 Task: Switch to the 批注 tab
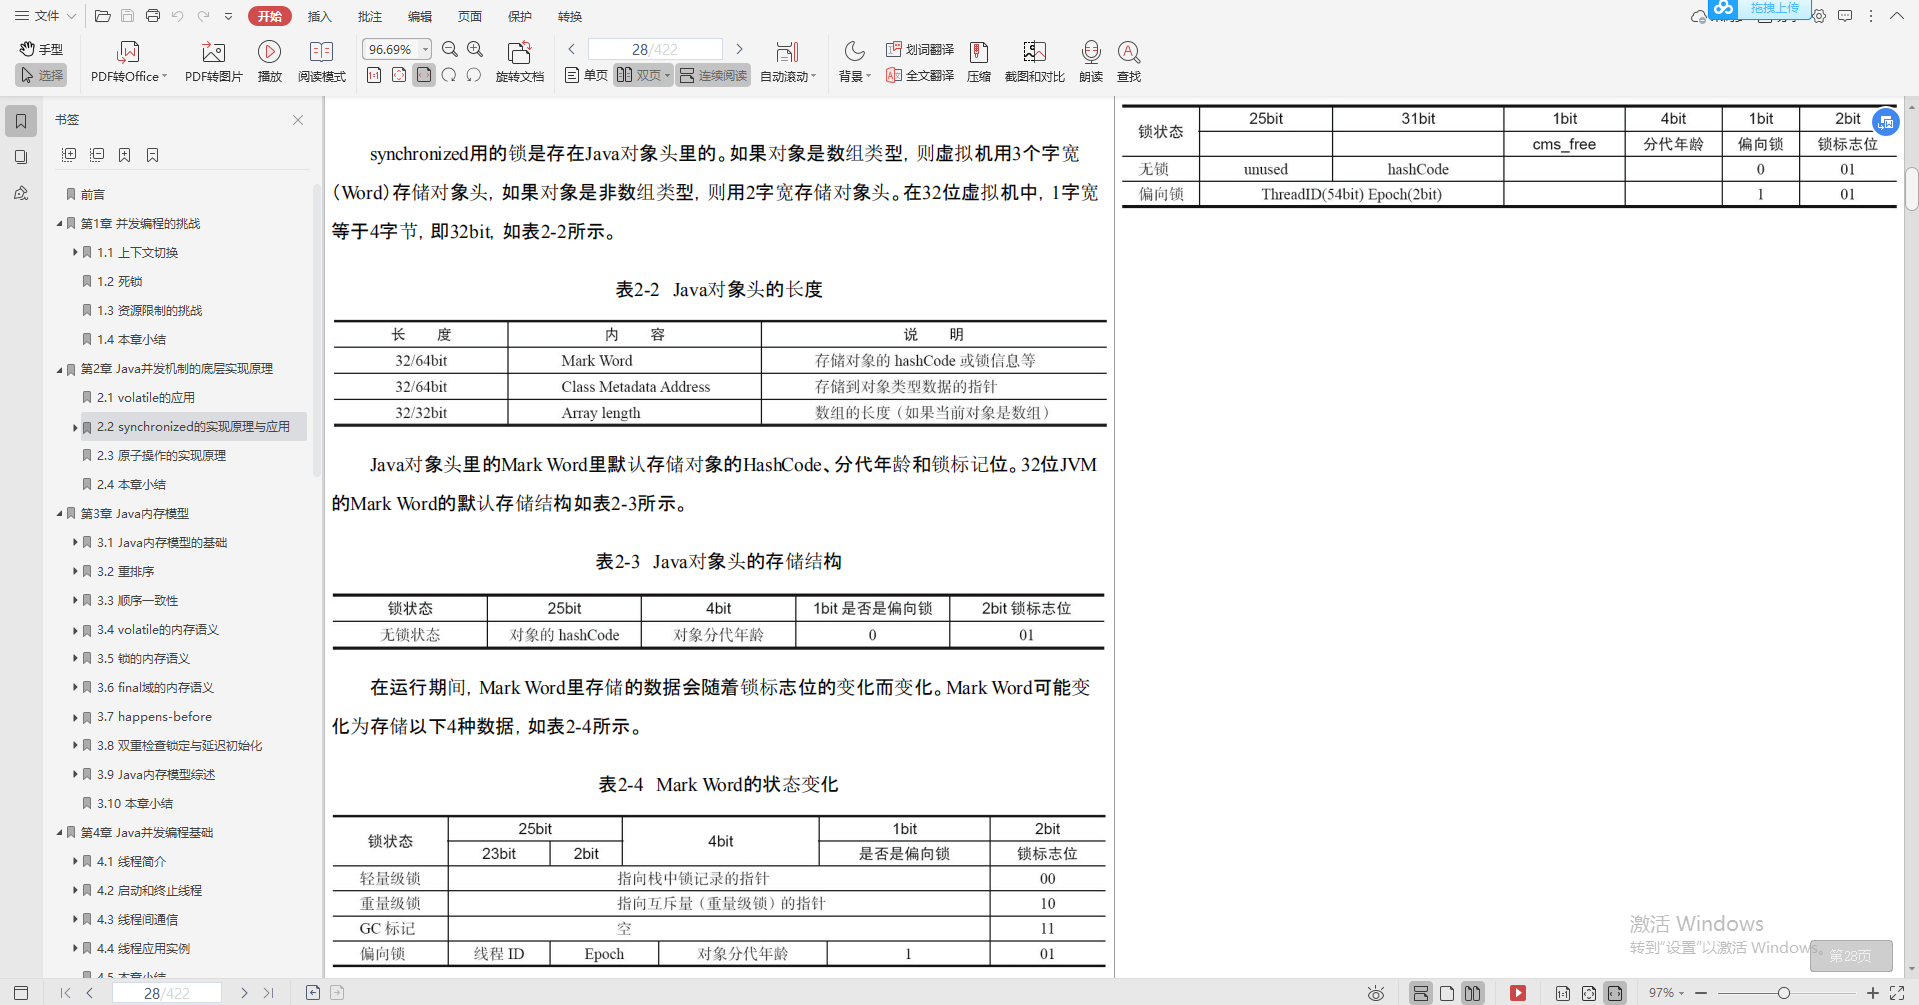point(369,16)
